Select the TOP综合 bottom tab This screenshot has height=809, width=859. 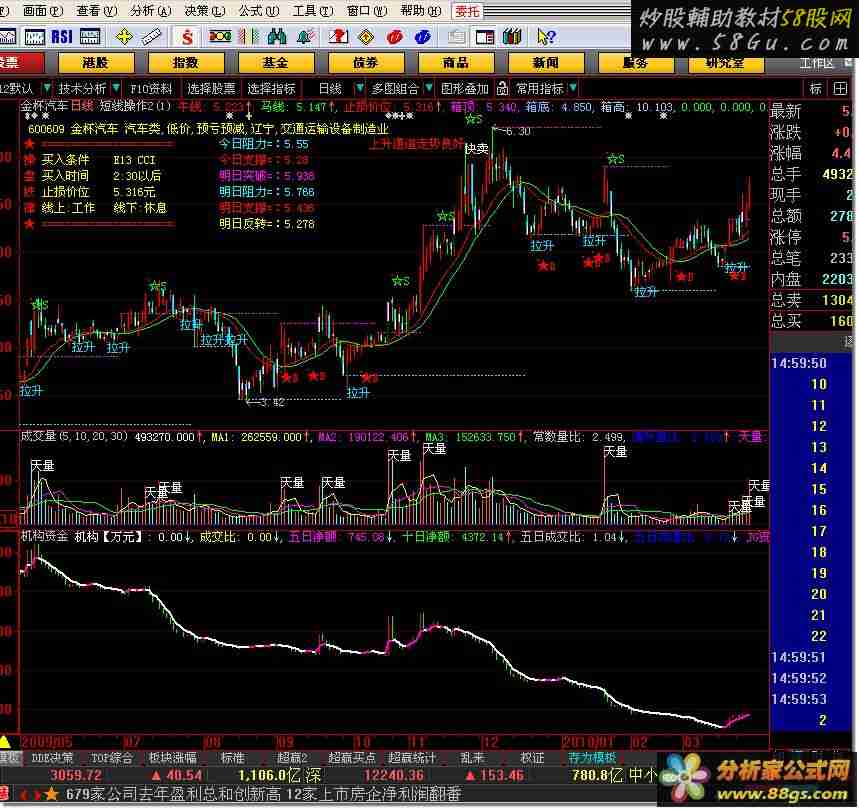coord(112,758)
